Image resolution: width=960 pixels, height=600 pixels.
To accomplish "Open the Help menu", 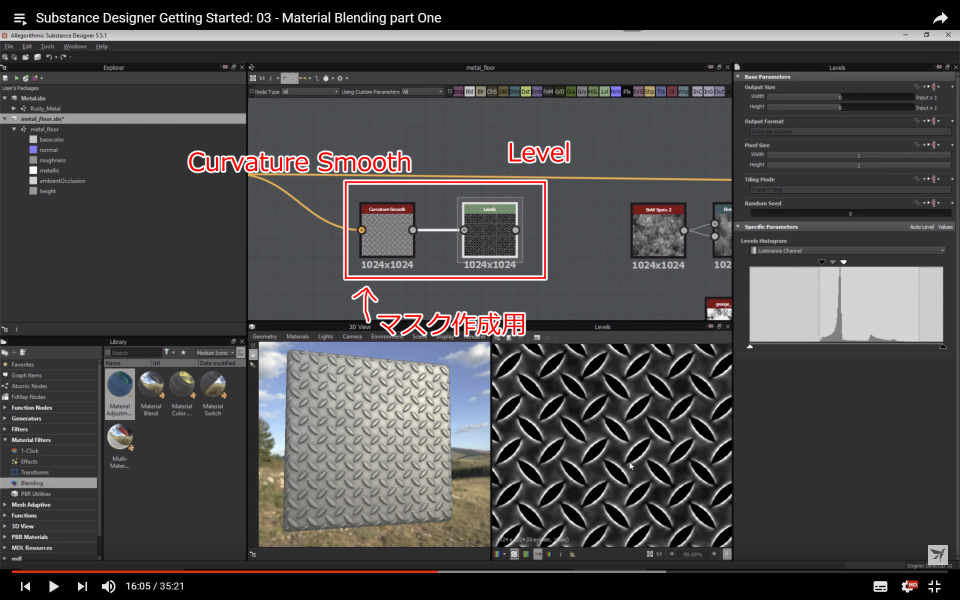I will [x=102, y=47].
